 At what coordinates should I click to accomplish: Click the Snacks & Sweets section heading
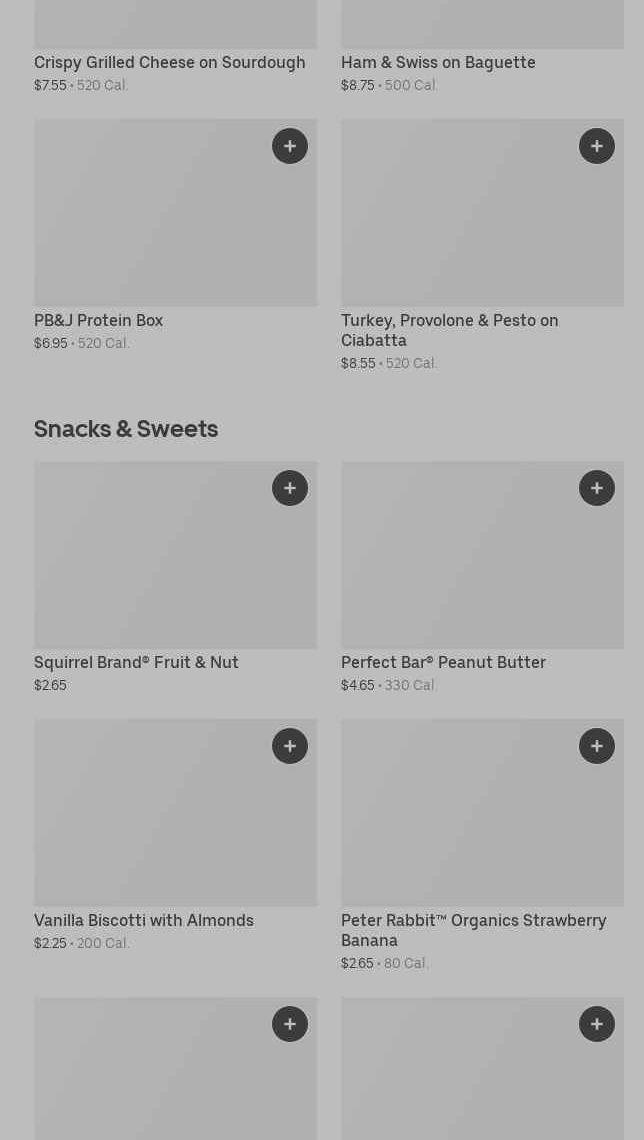(126, 428)
